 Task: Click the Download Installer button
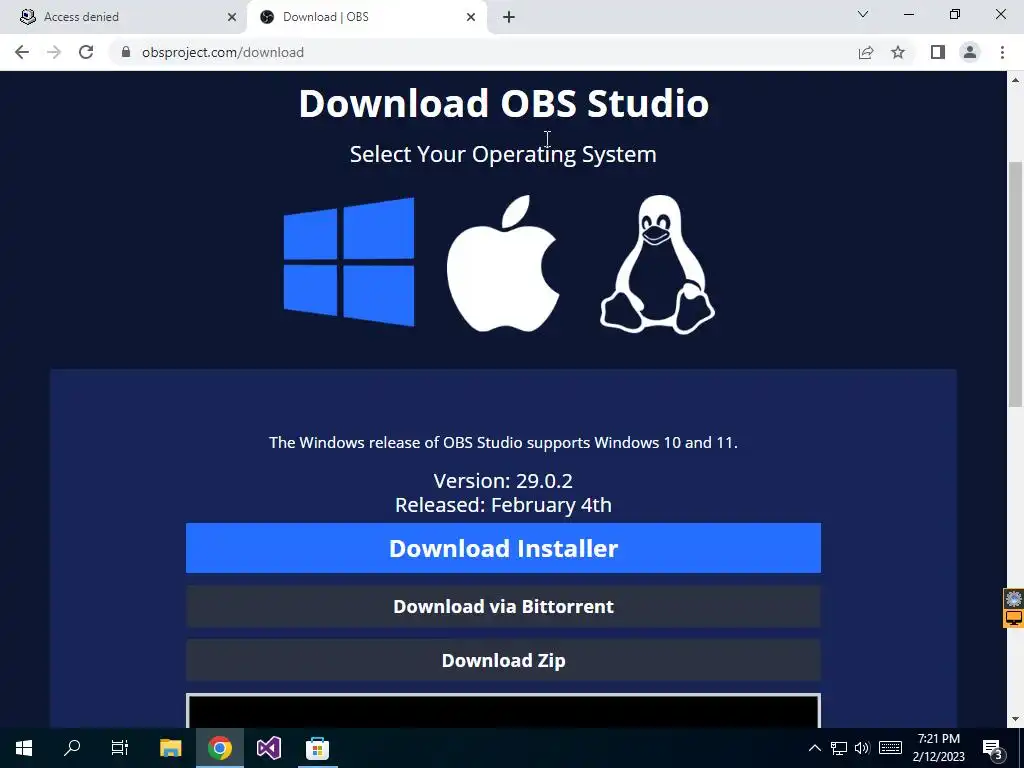tap(503, 548)
